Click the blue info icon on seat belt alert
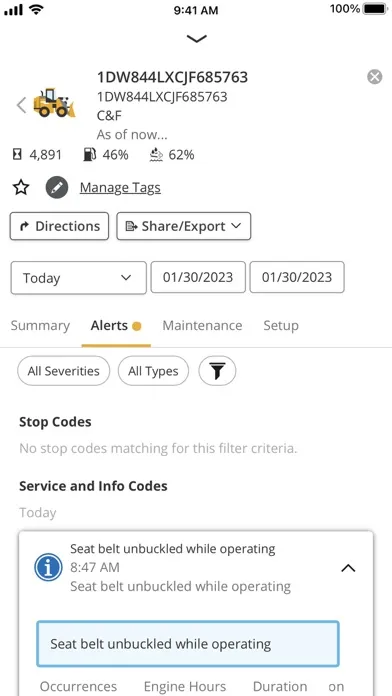Screen dimensions: 392x696 48,567
